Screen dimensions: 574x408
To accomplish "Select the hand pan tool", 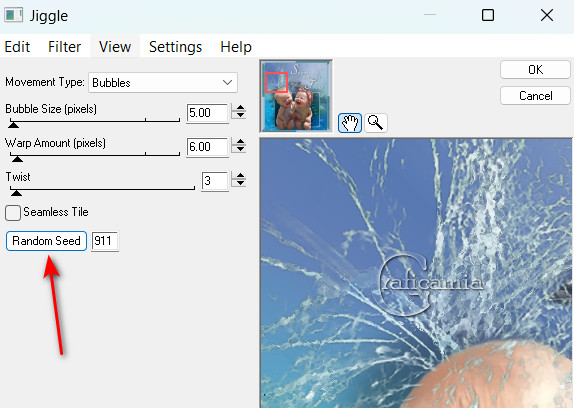I will tap(350, 123).
